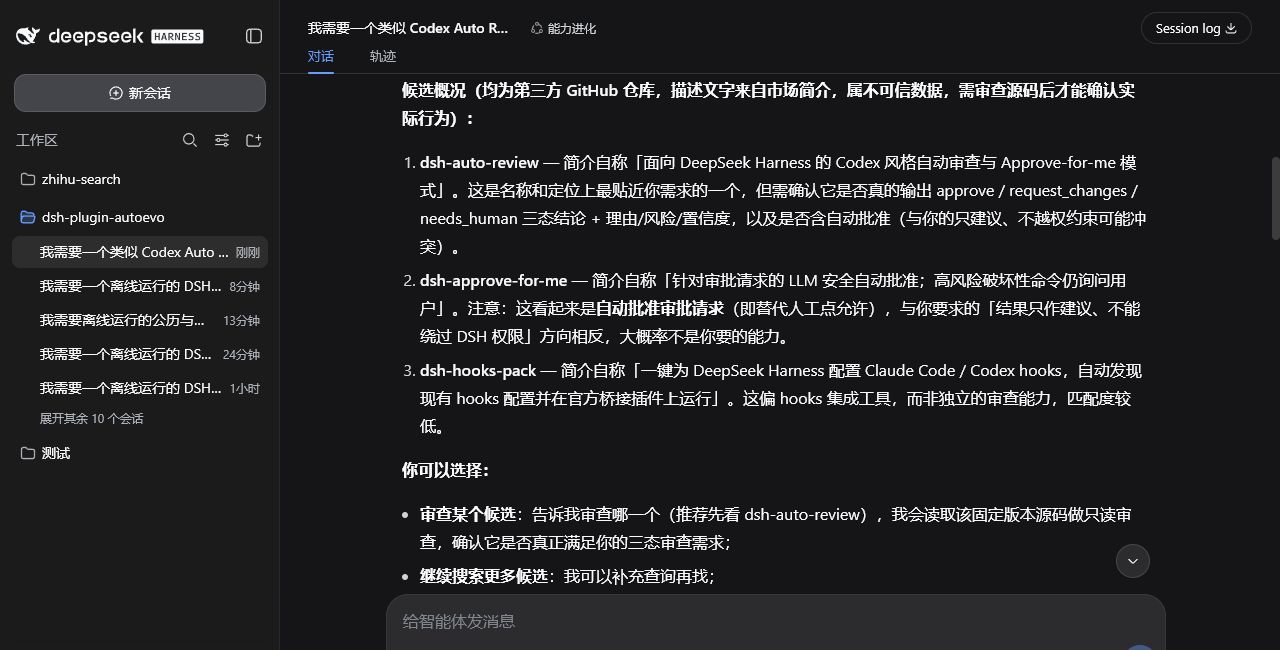Click the HARNESS badge beside the logo
This screenshot has height=650, width=1280.
click(x=177, y=36)
